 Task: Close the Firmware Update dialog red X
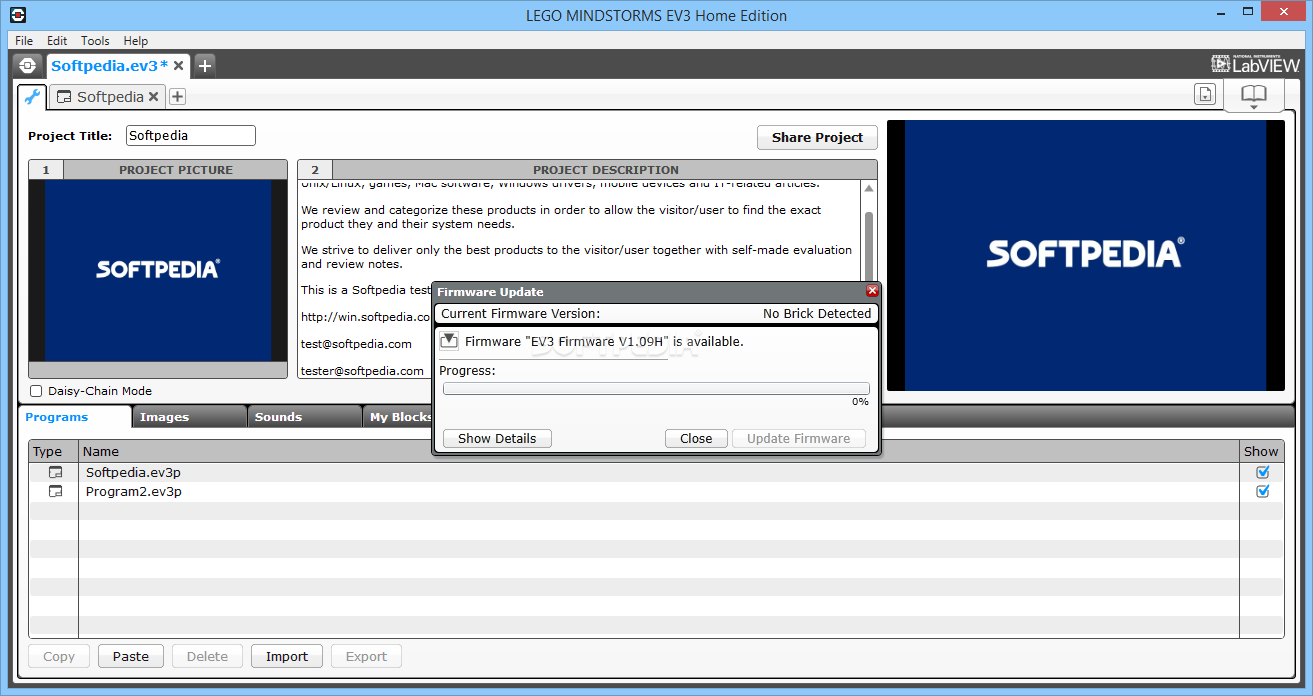(x=872, y=291)
